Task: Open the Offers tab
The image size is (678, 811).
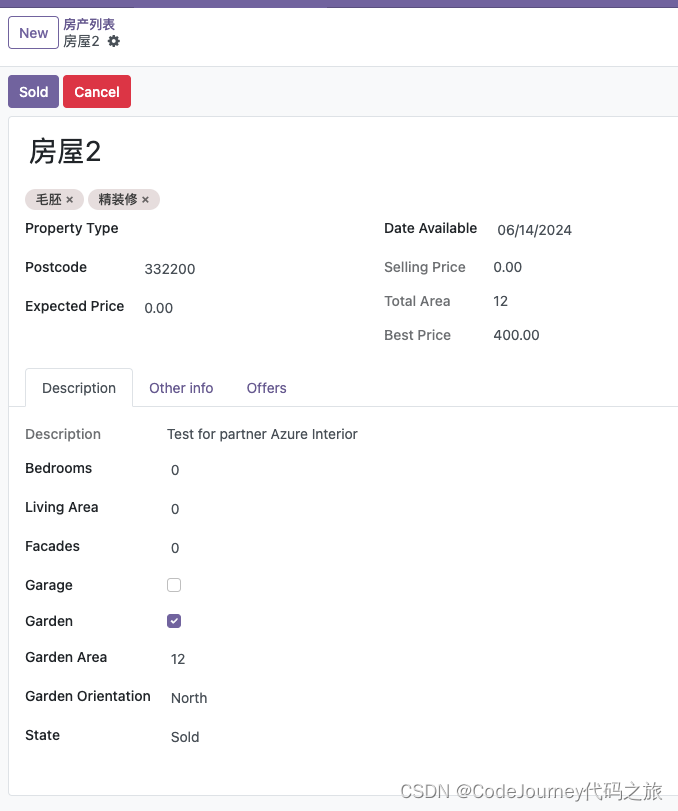Action: (266, 388)
